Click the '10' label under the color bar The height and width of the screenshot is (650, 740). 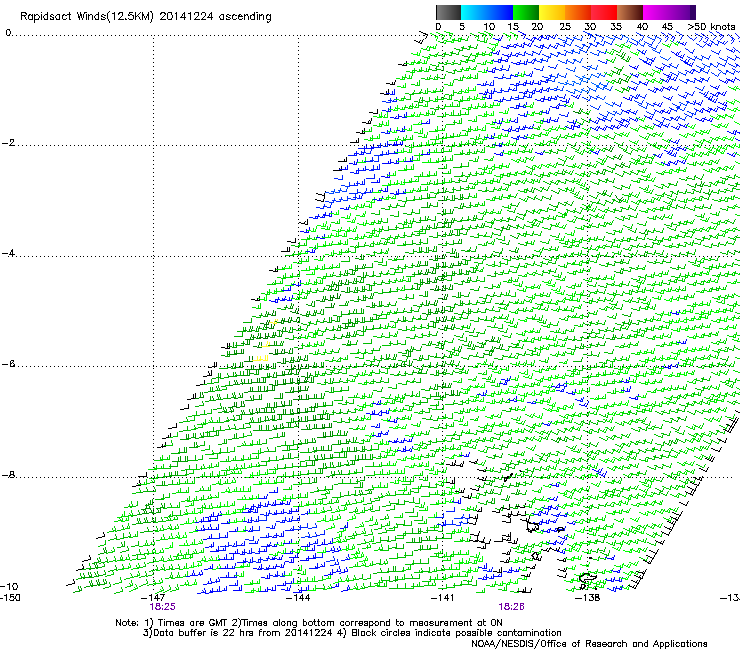pos(489,27)
